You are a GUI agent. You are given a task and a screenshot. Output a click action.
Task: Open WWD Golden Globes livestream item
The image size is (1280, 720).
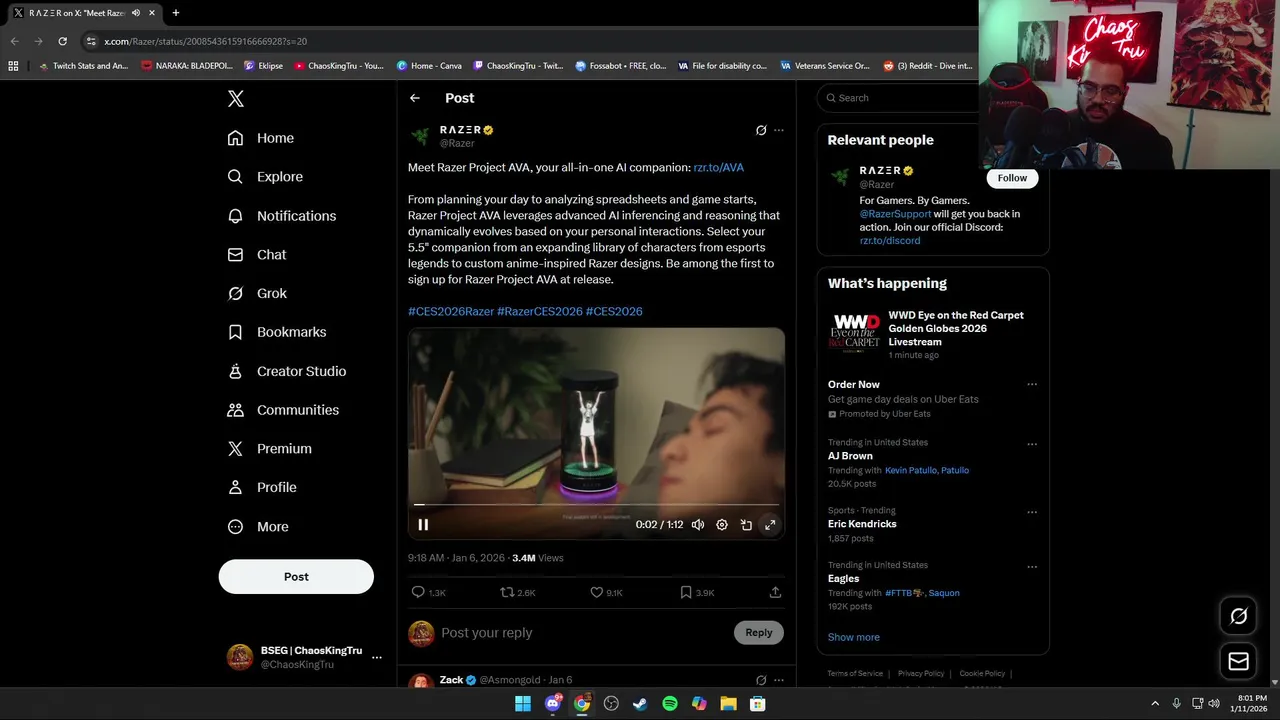[x=933, y=335]
